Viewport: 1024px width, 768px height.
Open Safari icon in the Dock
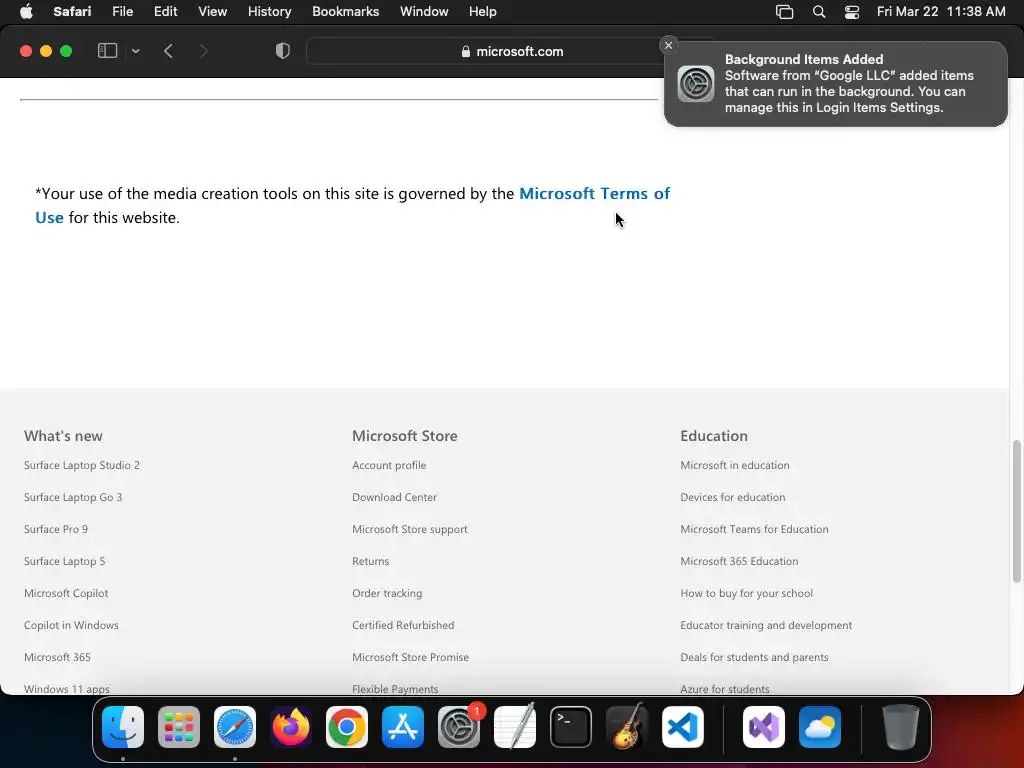coord(235,727)
